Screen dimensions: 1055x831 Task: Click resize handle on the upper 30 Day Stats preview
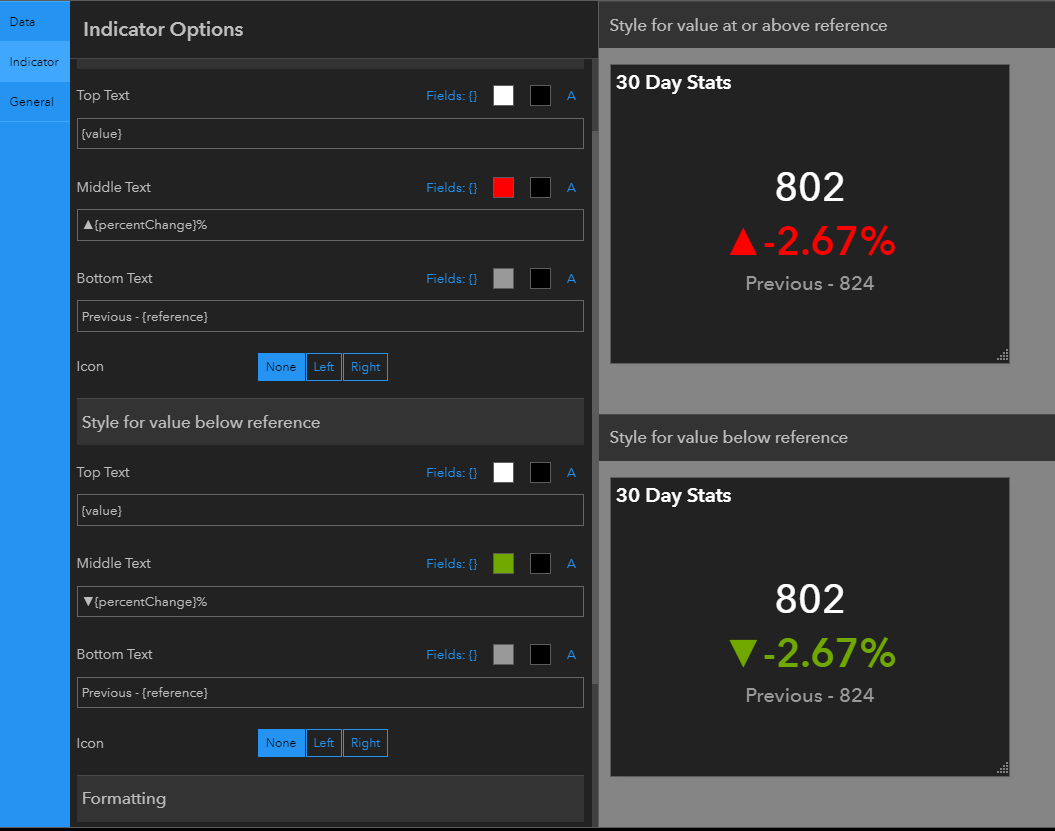pos(1002,354)
